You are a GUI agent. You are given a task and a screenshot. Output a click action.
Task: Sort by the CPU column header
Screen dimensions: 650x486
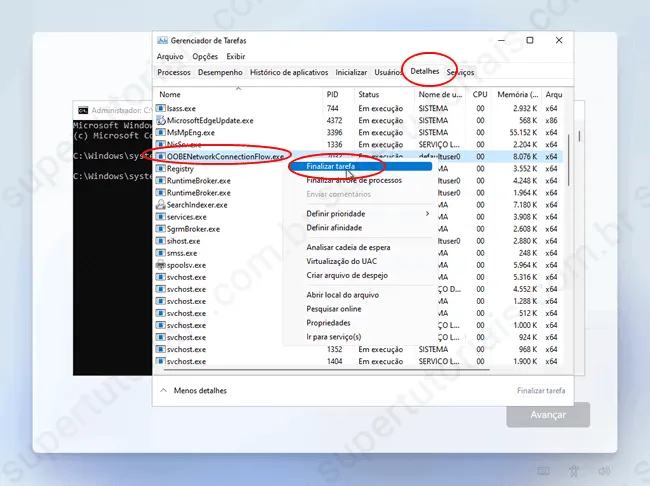pyautogui.click(x=480, y=94)
